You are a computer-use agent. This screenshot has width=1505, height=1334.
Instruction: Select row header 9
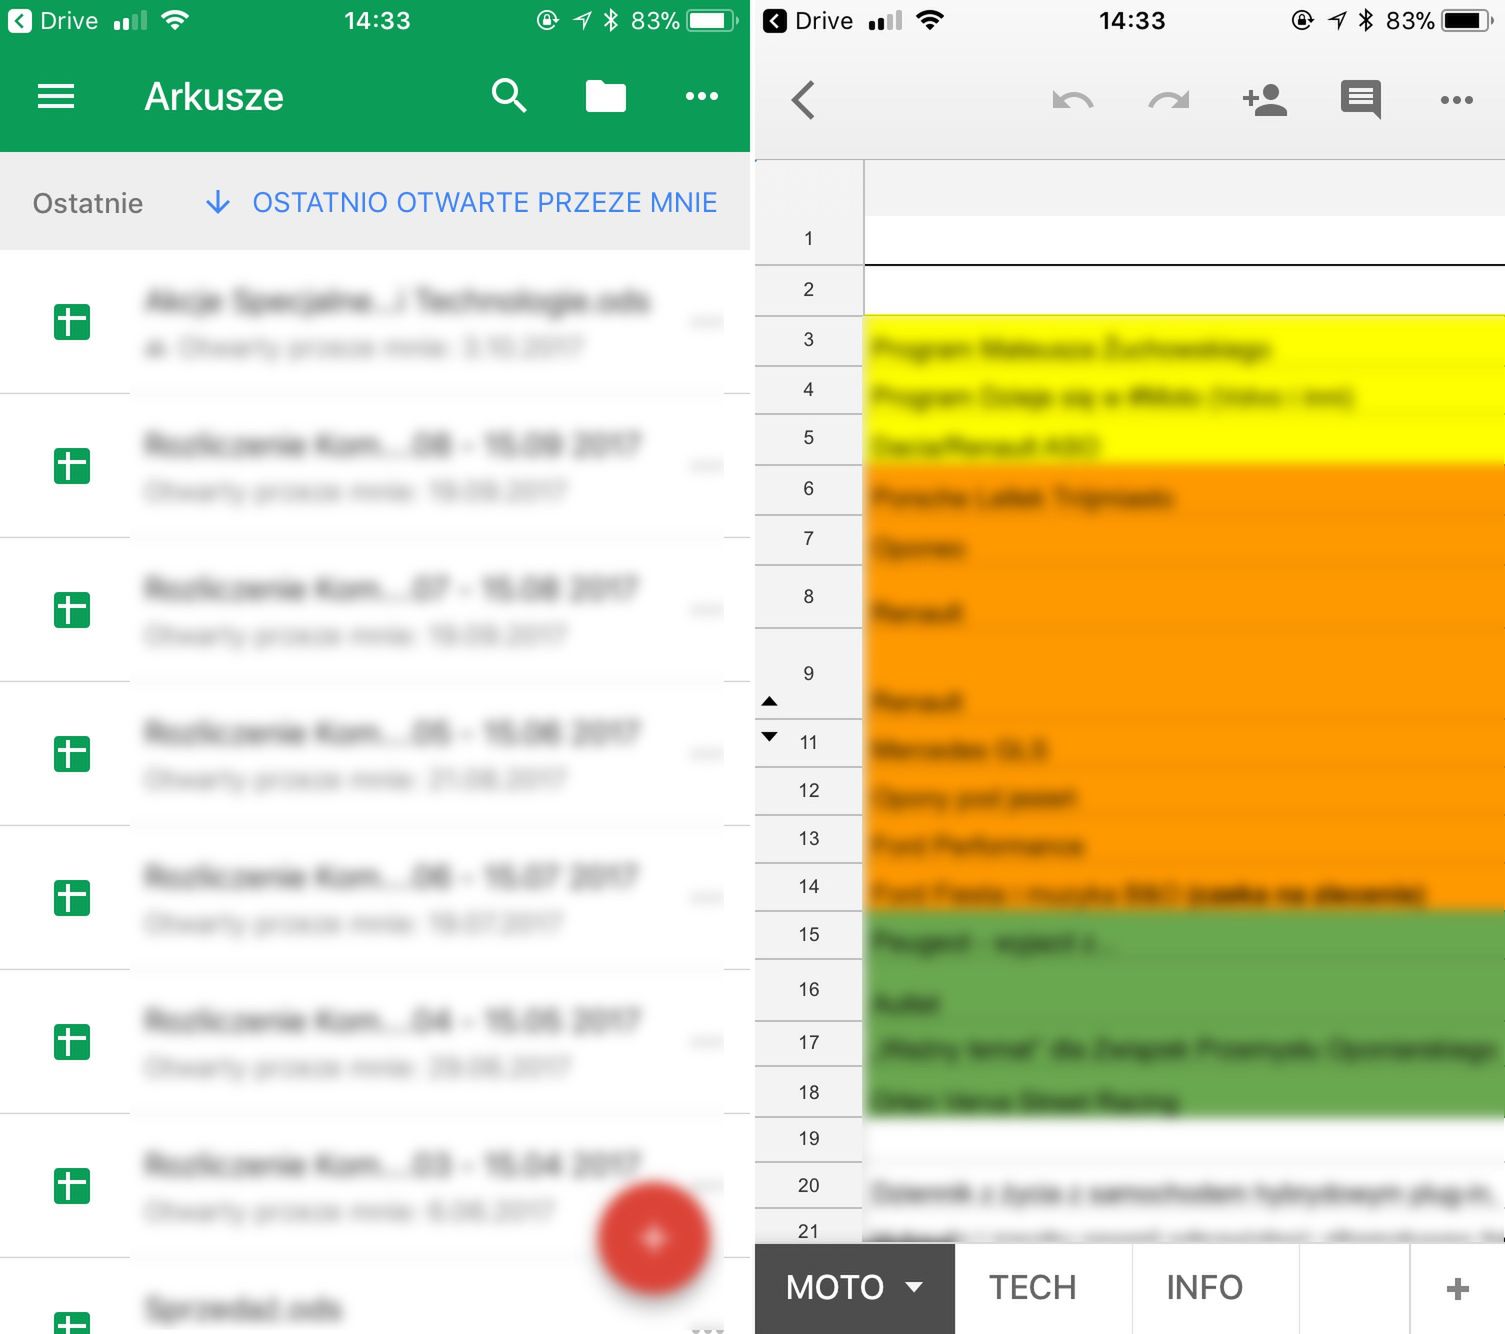[809, 674]
